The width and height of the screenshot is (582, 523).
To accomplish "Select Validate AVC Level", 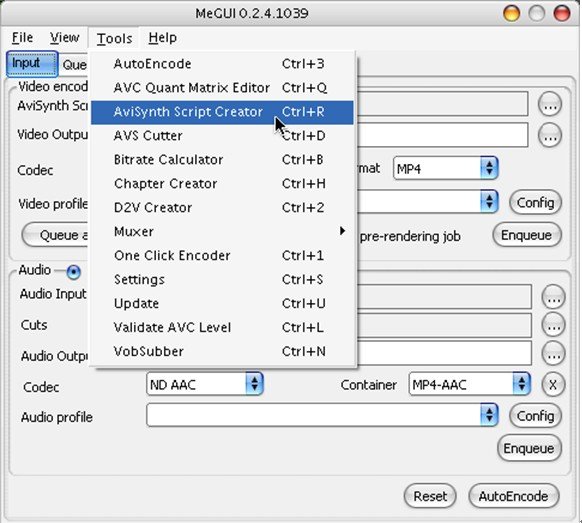I will tap(222, 327).
